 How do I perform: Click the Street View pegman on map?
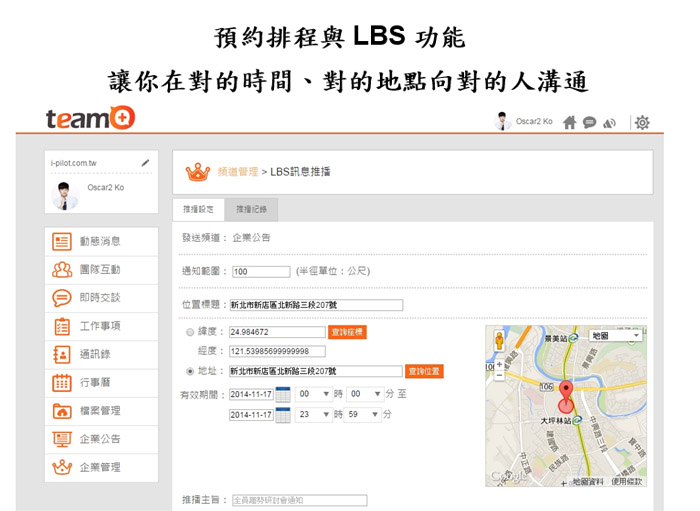tap(499, 341)
